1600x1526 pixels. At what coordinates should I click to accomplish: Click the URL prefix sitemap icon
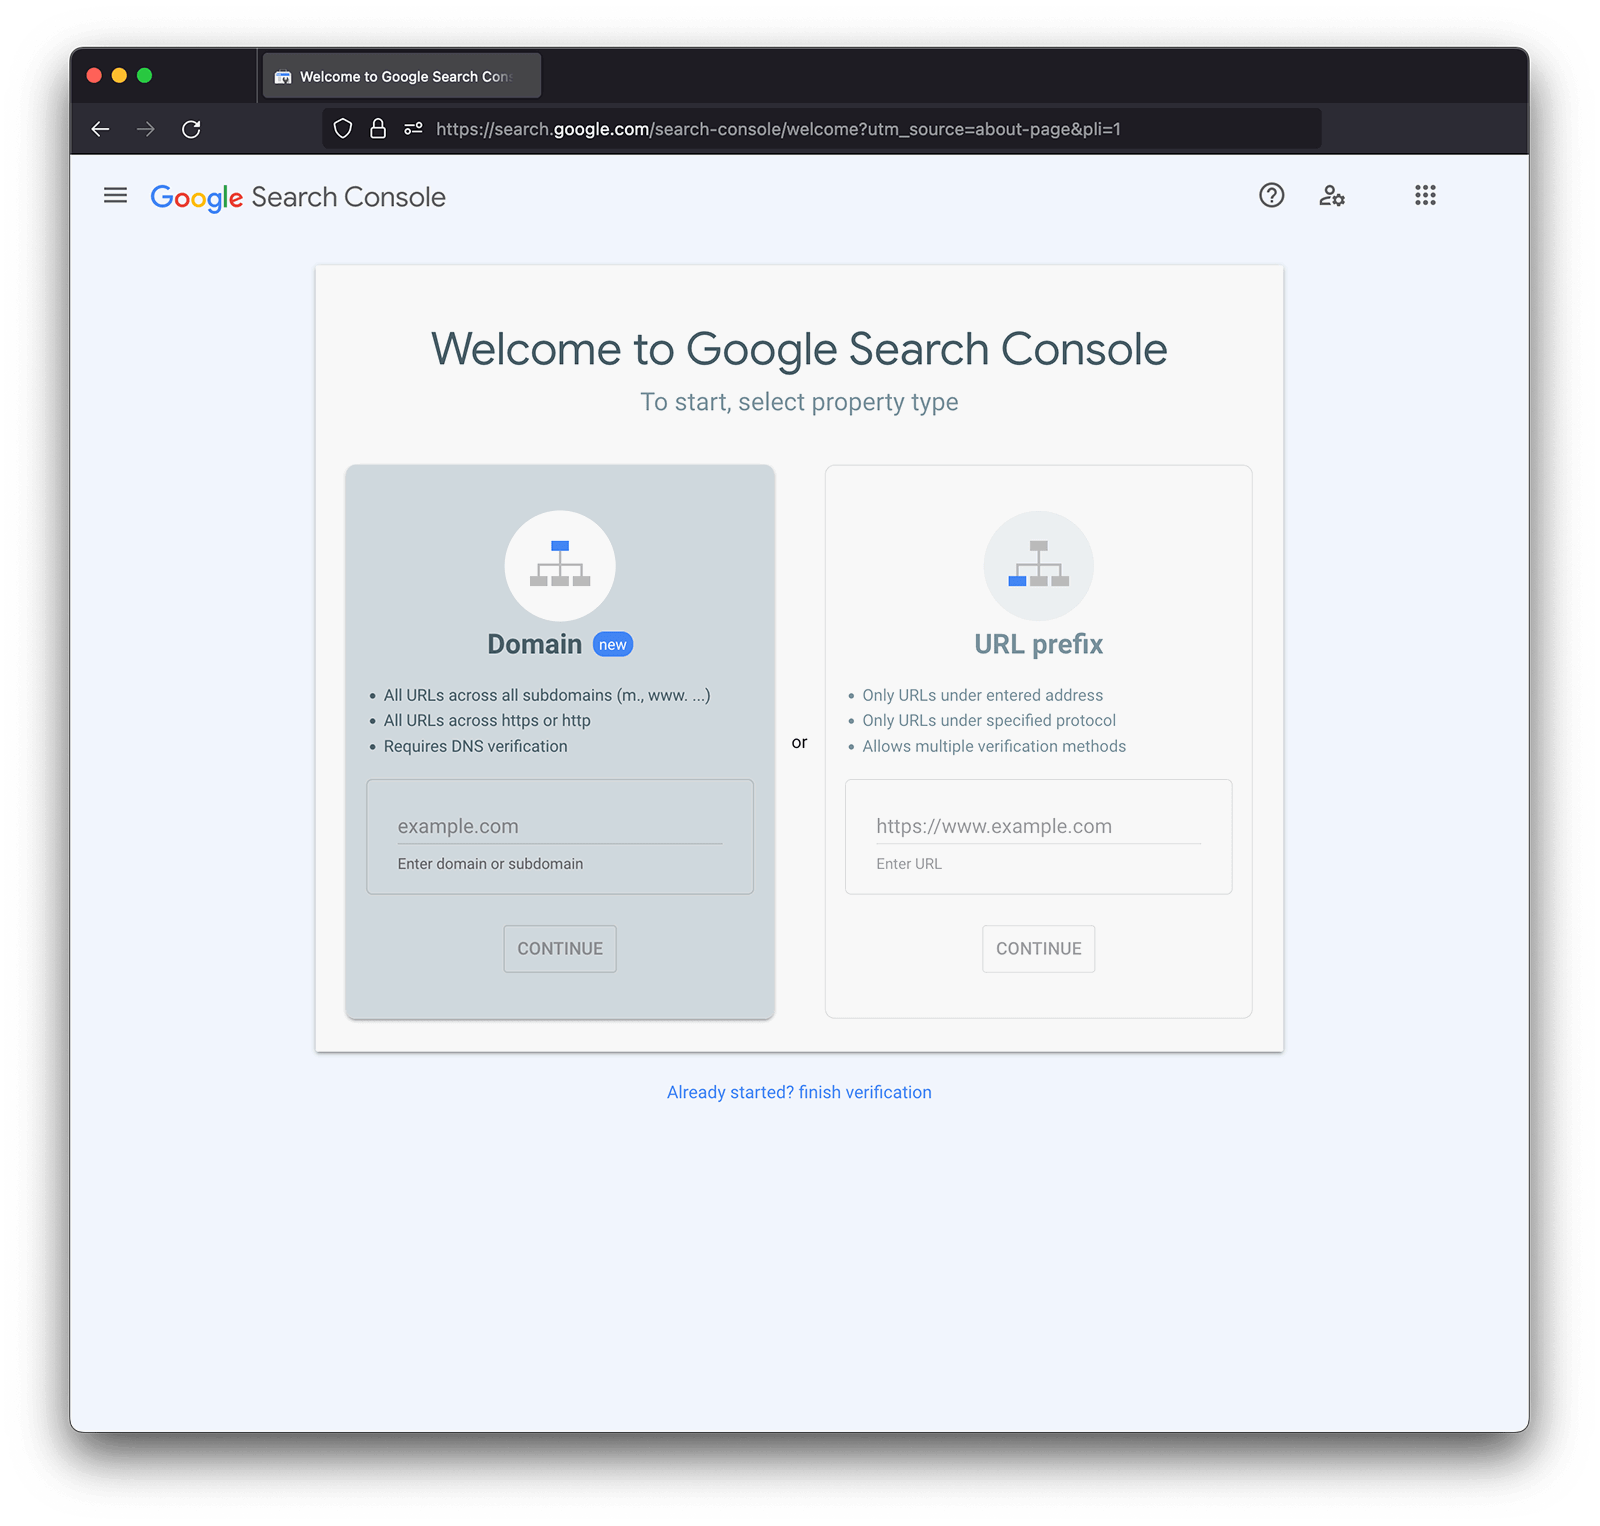tap(1039, 566)
